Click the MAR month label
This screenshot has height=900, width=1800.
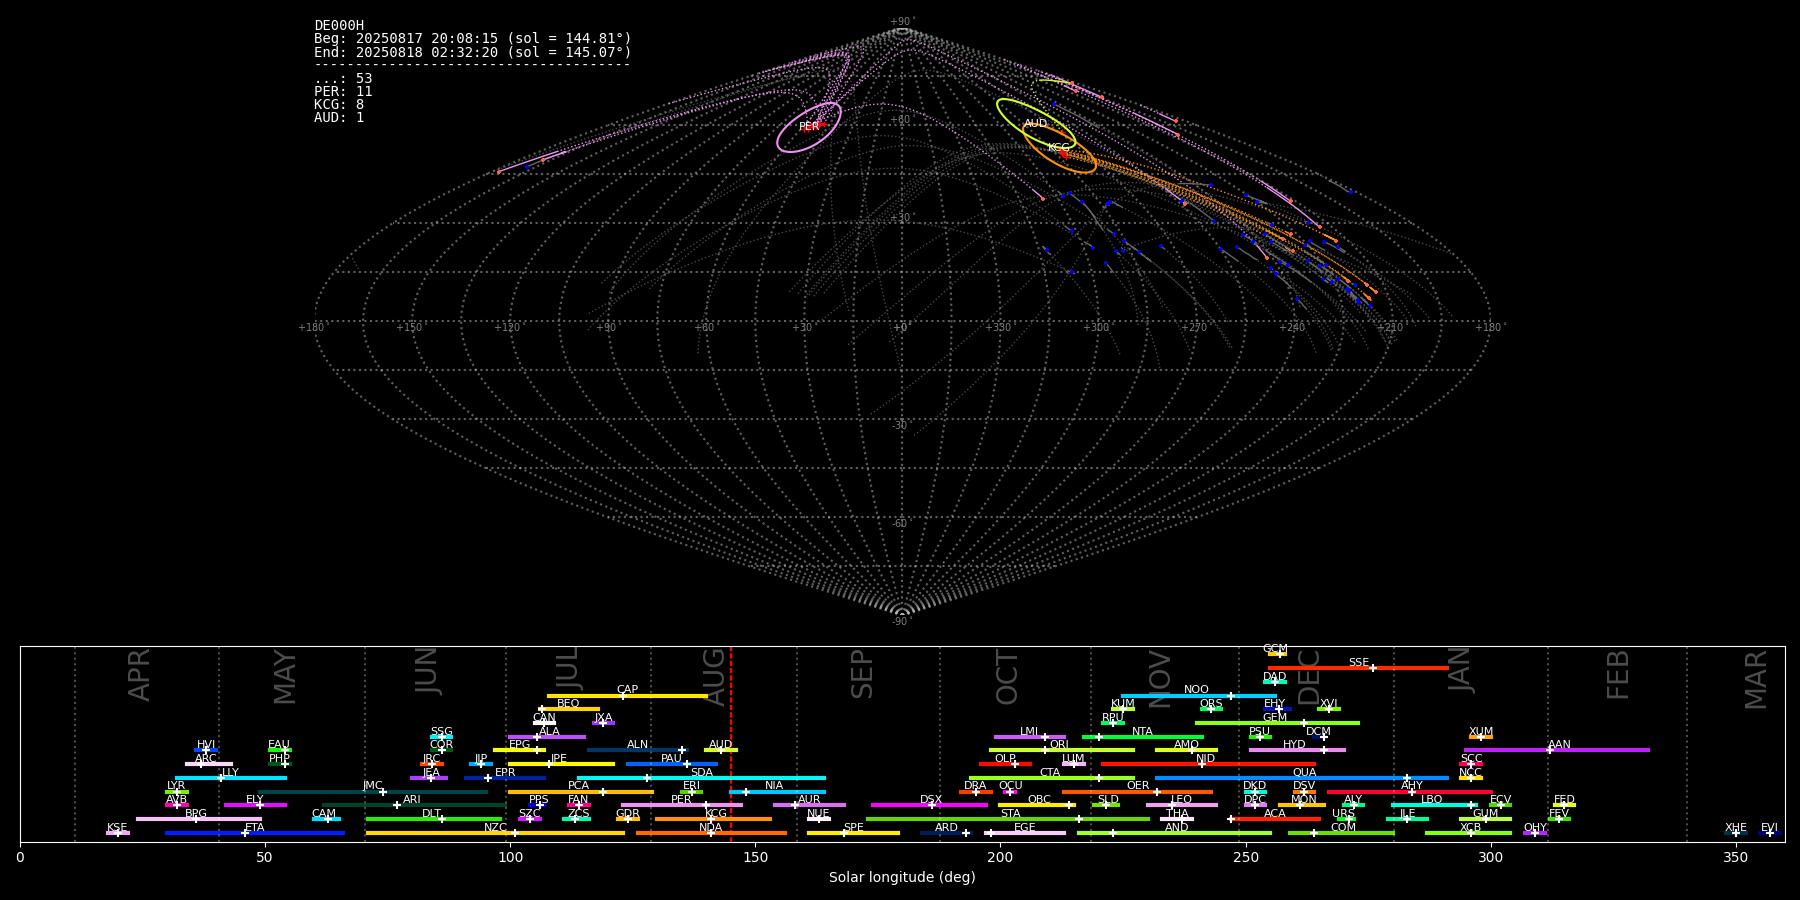[x=1756, y=680]
